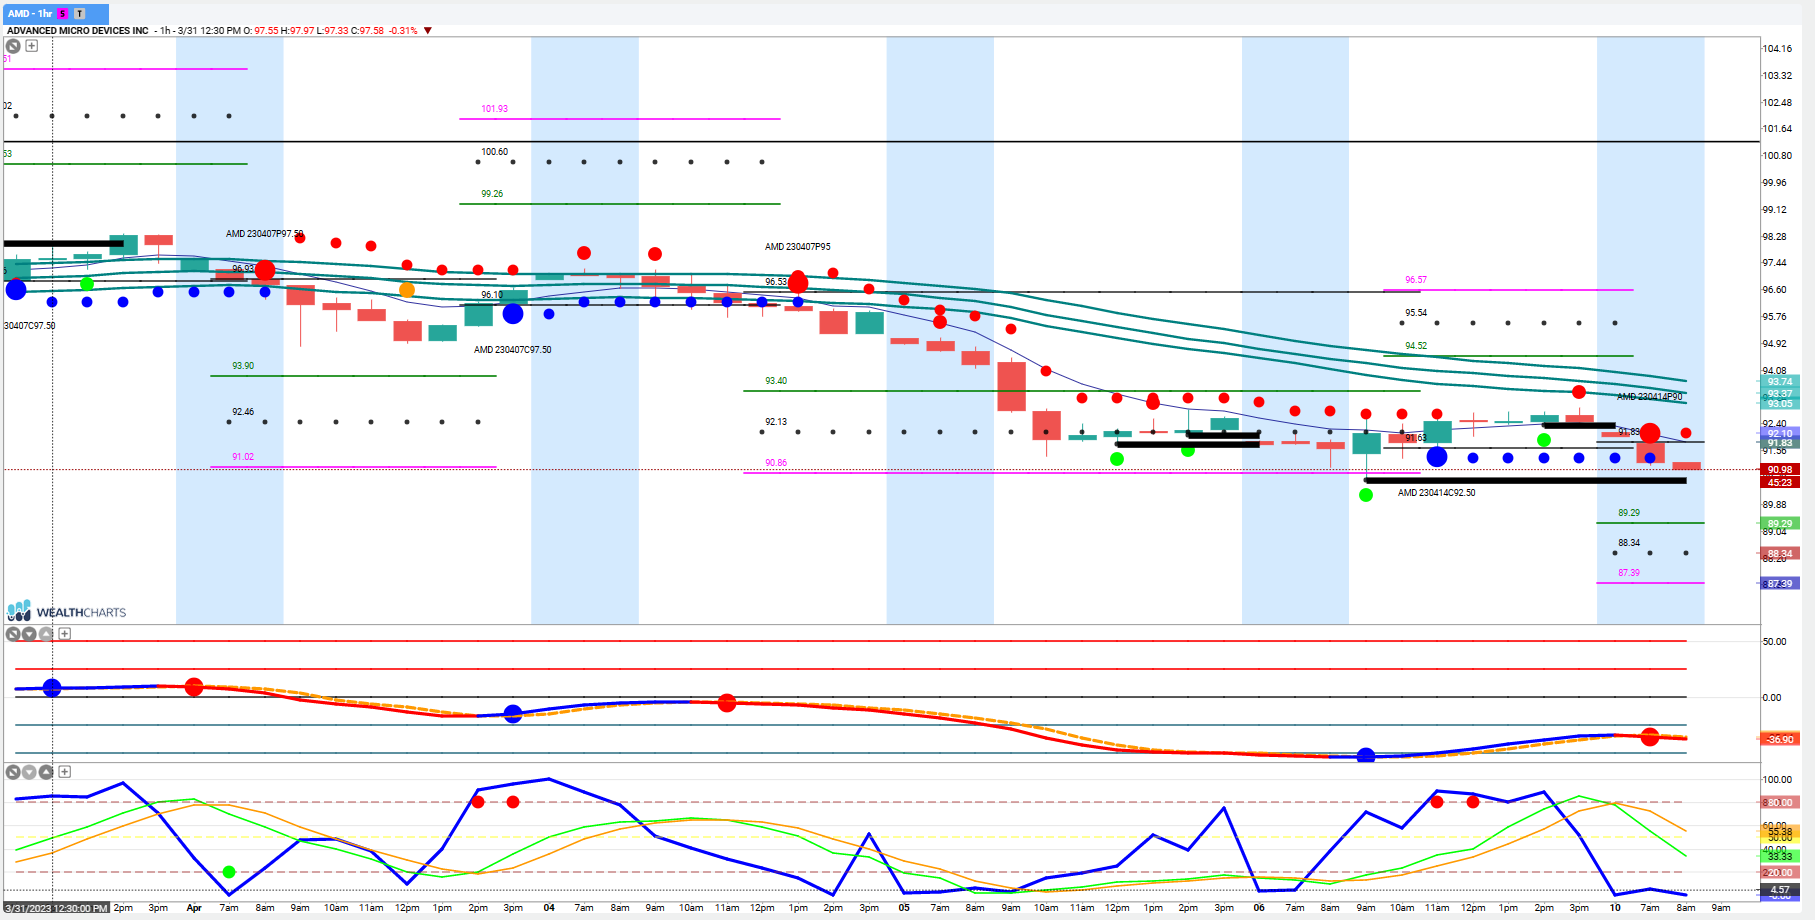Move bottom stochastic pane up with arrow
This screenshot has width=1815, height=920.
[x=46, y=772]
